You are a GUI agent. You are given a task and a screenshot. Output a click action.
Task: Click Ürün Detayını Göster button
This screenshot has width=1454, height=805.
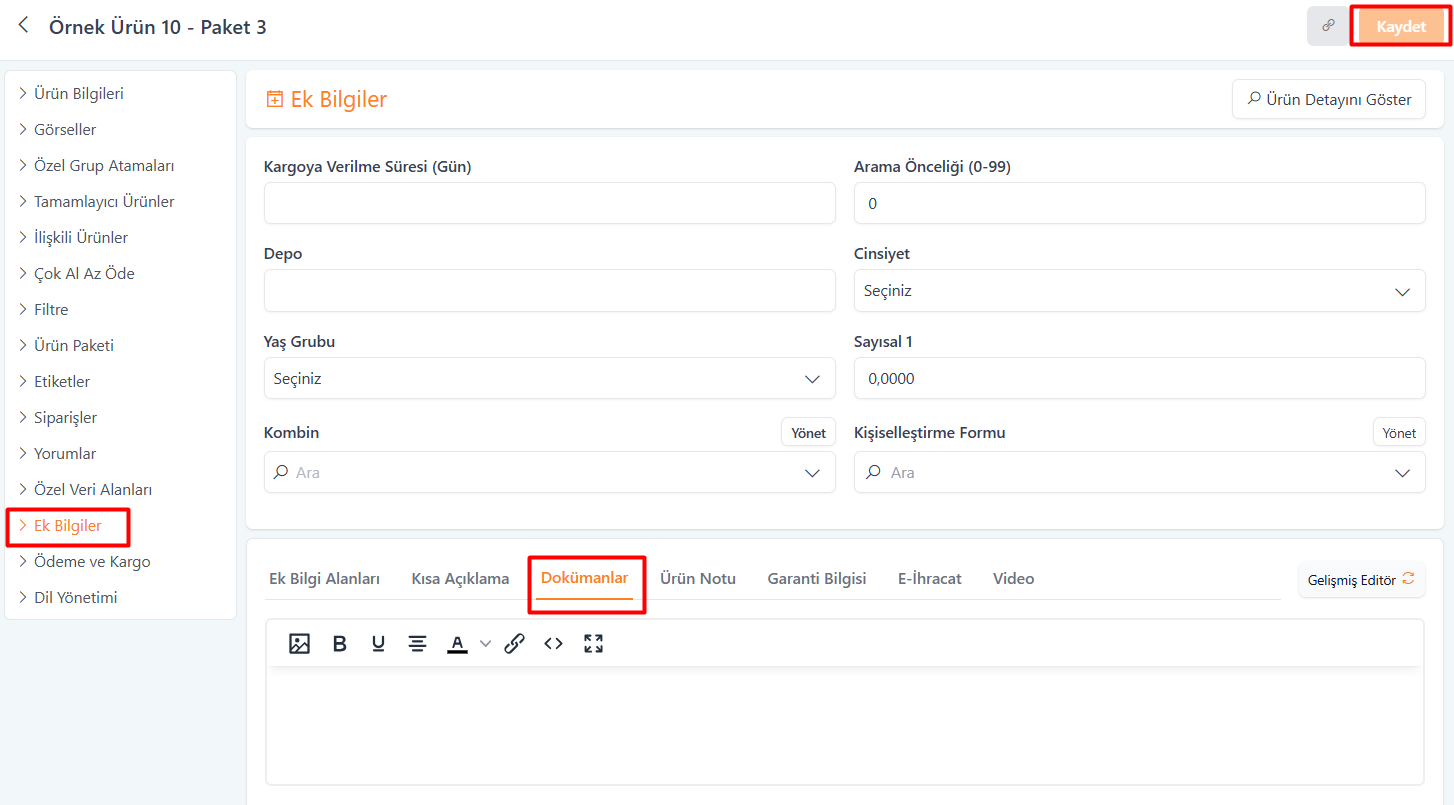click(x=1328, y=99)
